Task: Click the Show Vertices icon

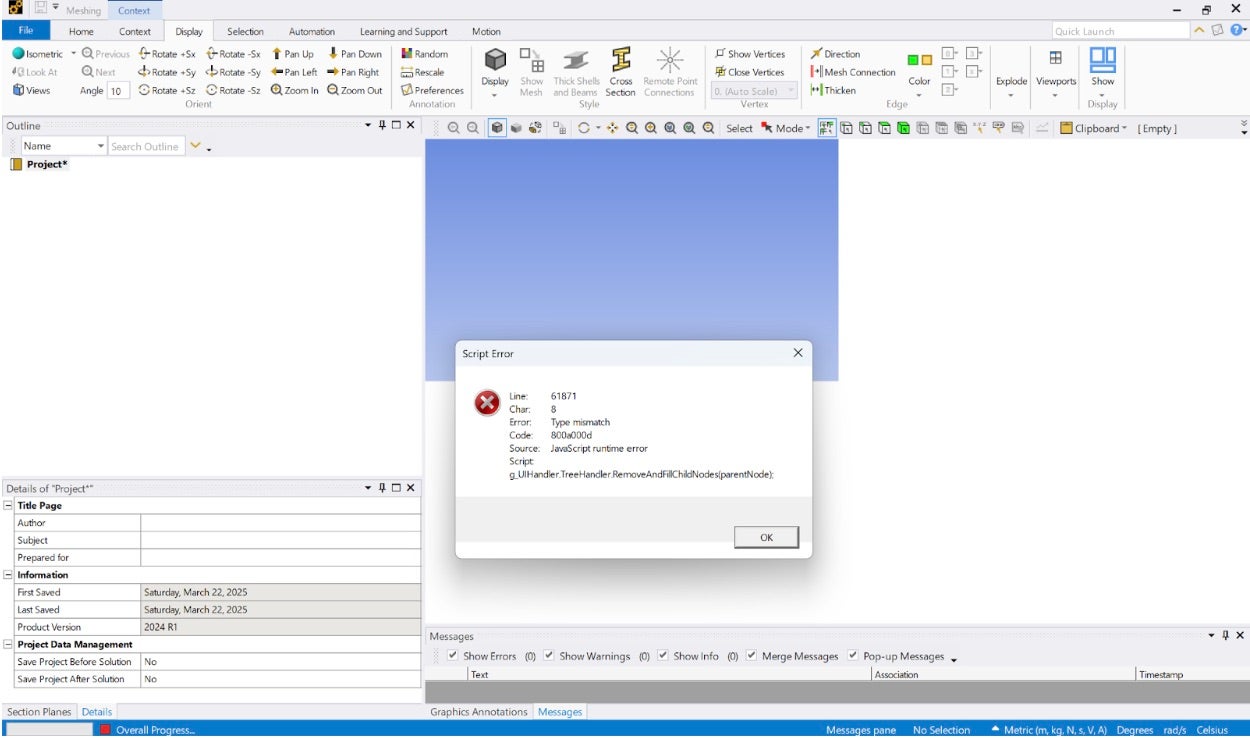Action: click(720, 54)
